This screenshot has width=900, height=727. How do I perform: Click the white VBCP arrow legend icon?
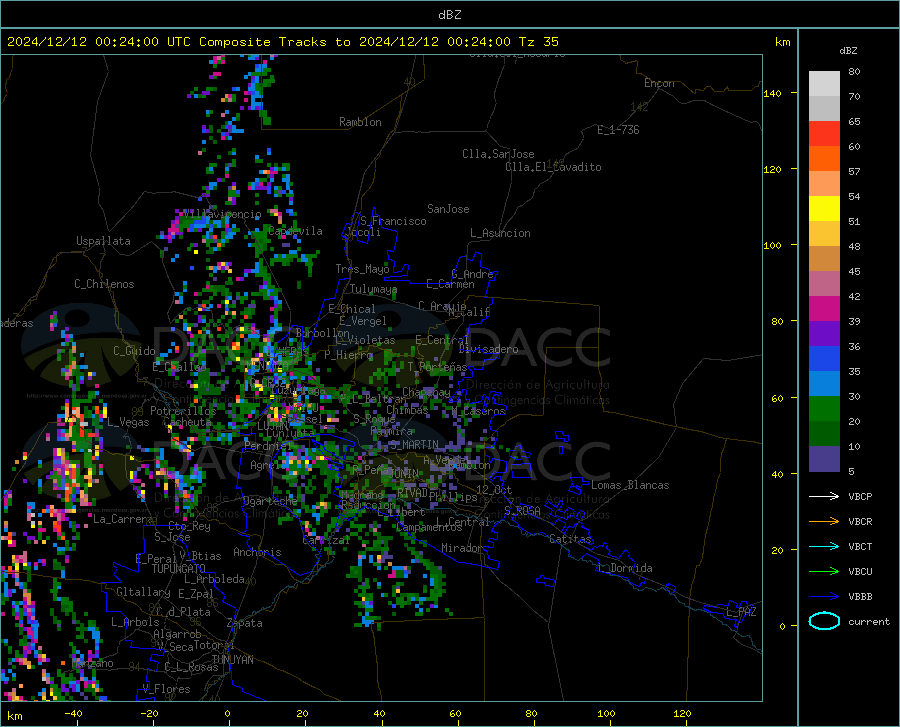(x=824, y=496)
